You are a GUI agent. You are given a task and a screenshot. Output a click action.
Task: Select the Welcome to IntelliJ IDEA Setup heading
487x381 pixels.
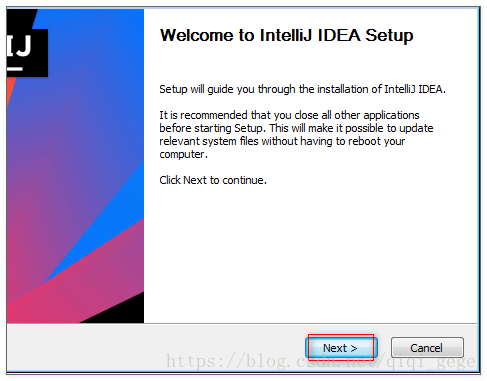coord(286,36)
